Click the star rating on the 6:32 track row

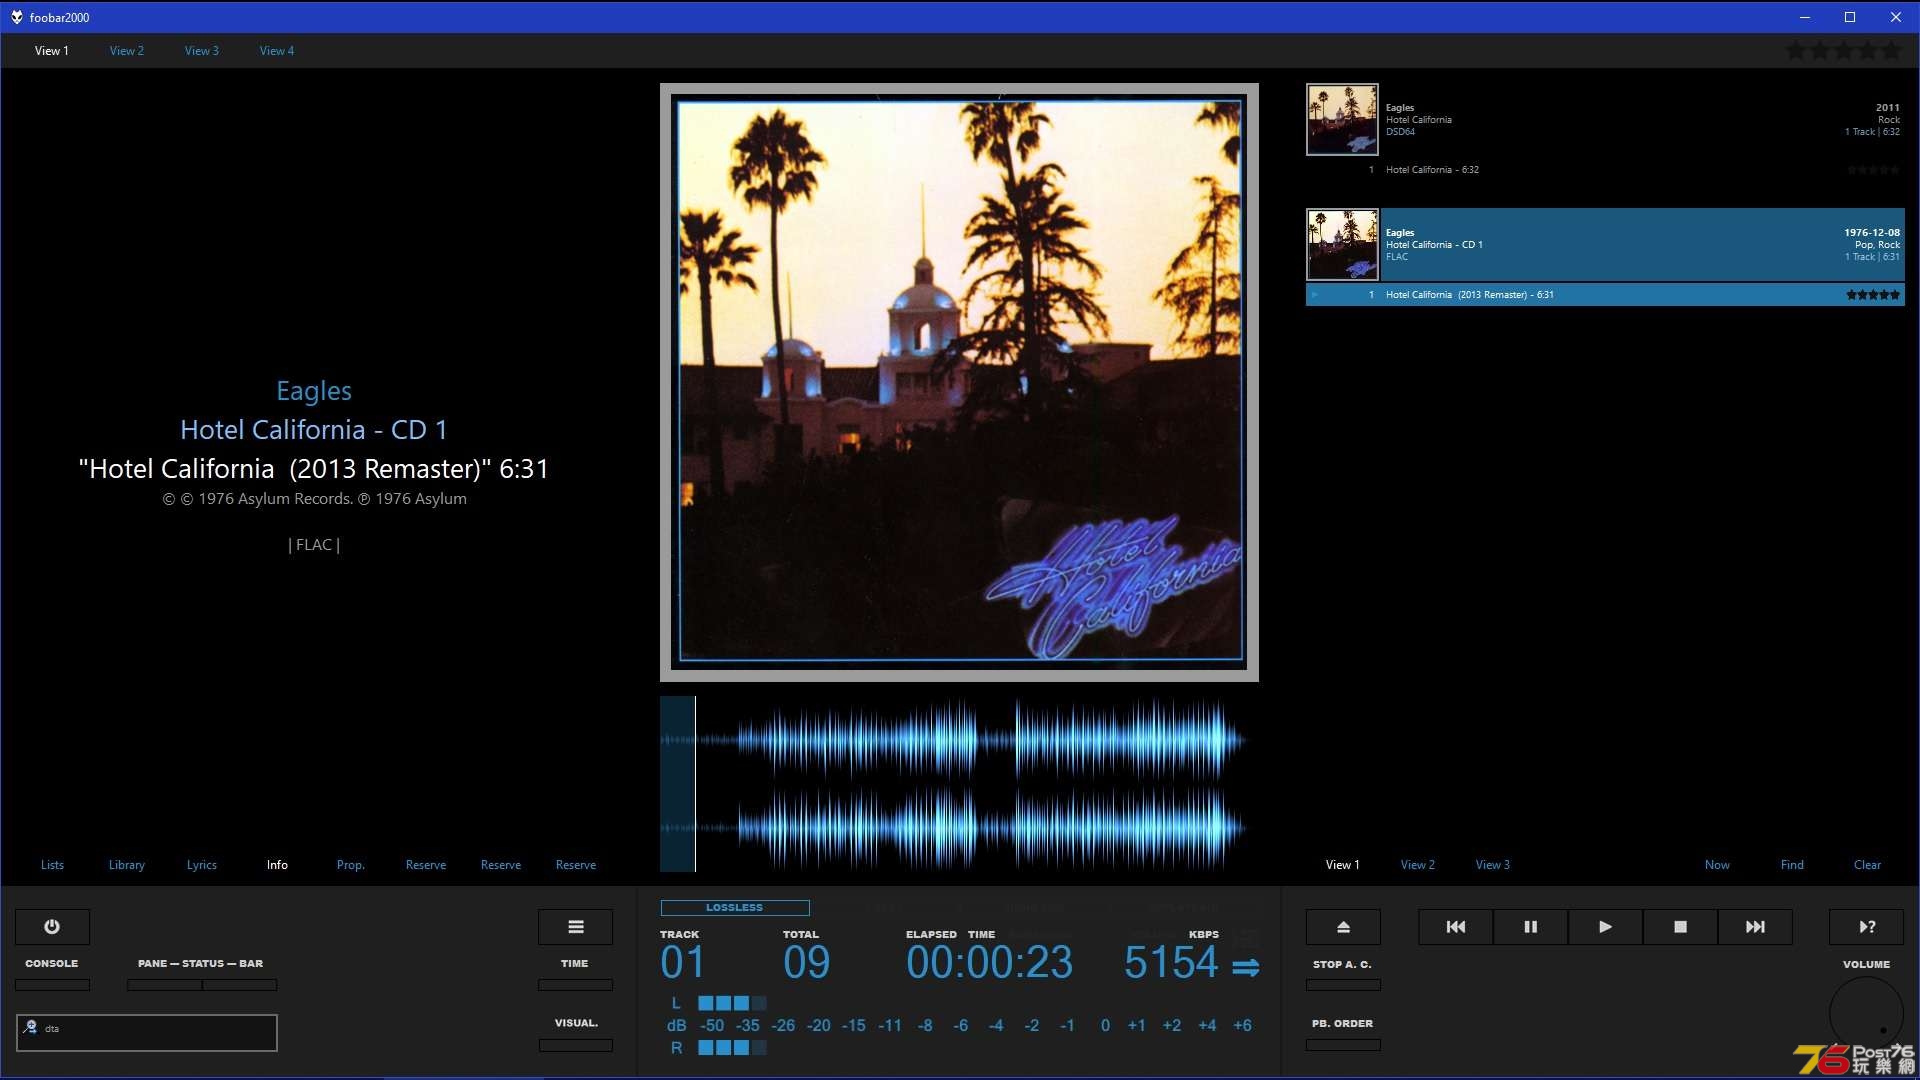tap(1873, 170)
